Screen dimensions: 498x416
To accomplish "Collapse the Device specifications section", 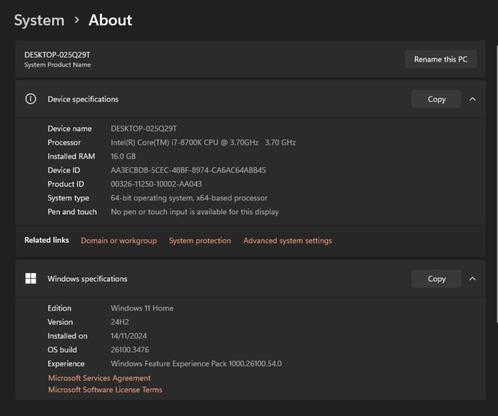I will click(x=473, y=99).
